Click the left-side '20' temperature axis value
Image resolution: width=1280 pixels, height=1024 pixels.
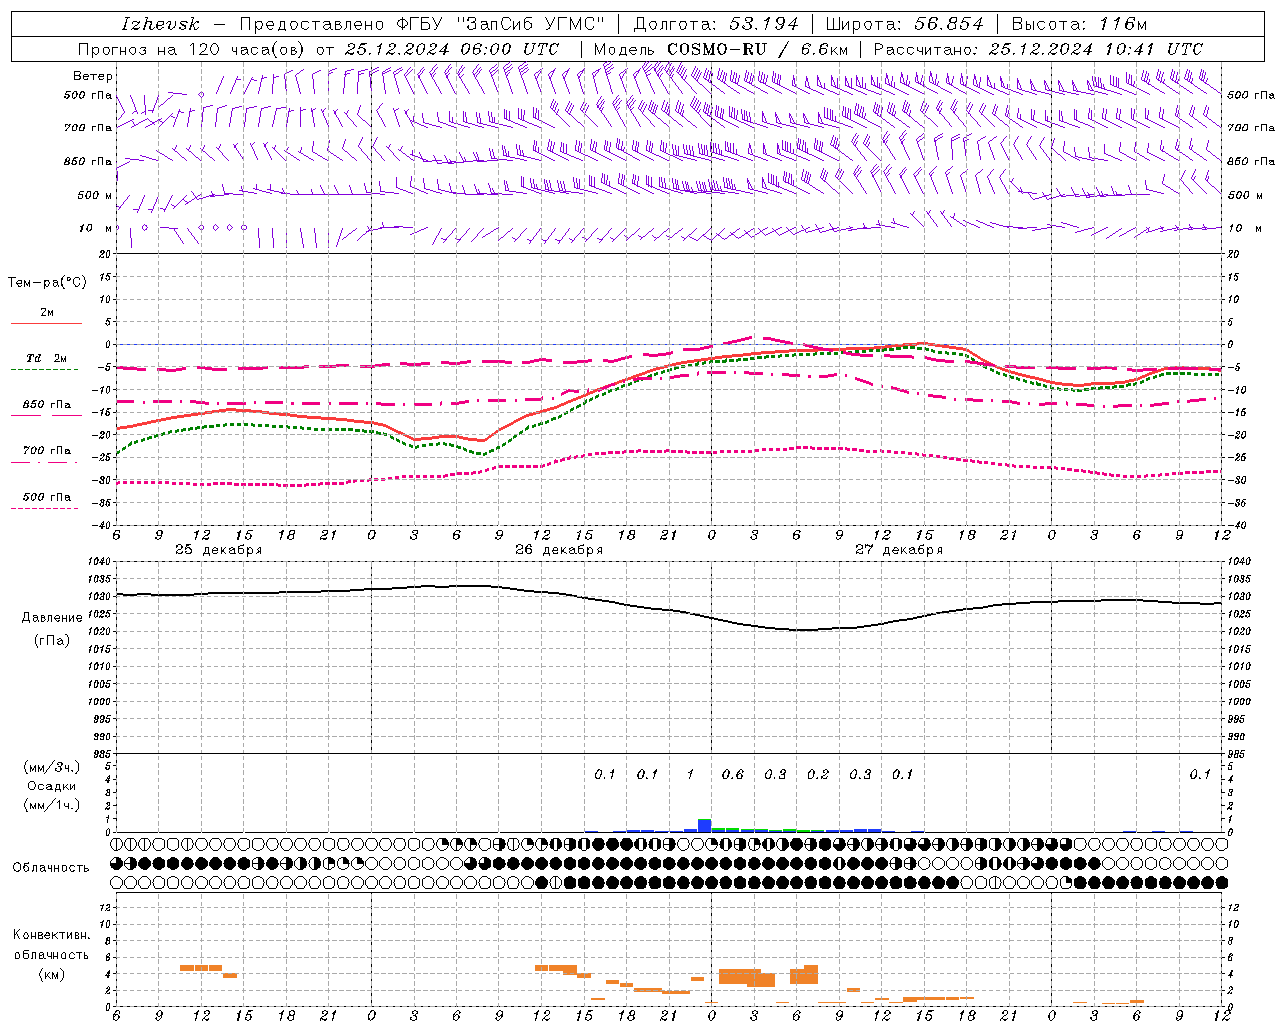point(105,254)
